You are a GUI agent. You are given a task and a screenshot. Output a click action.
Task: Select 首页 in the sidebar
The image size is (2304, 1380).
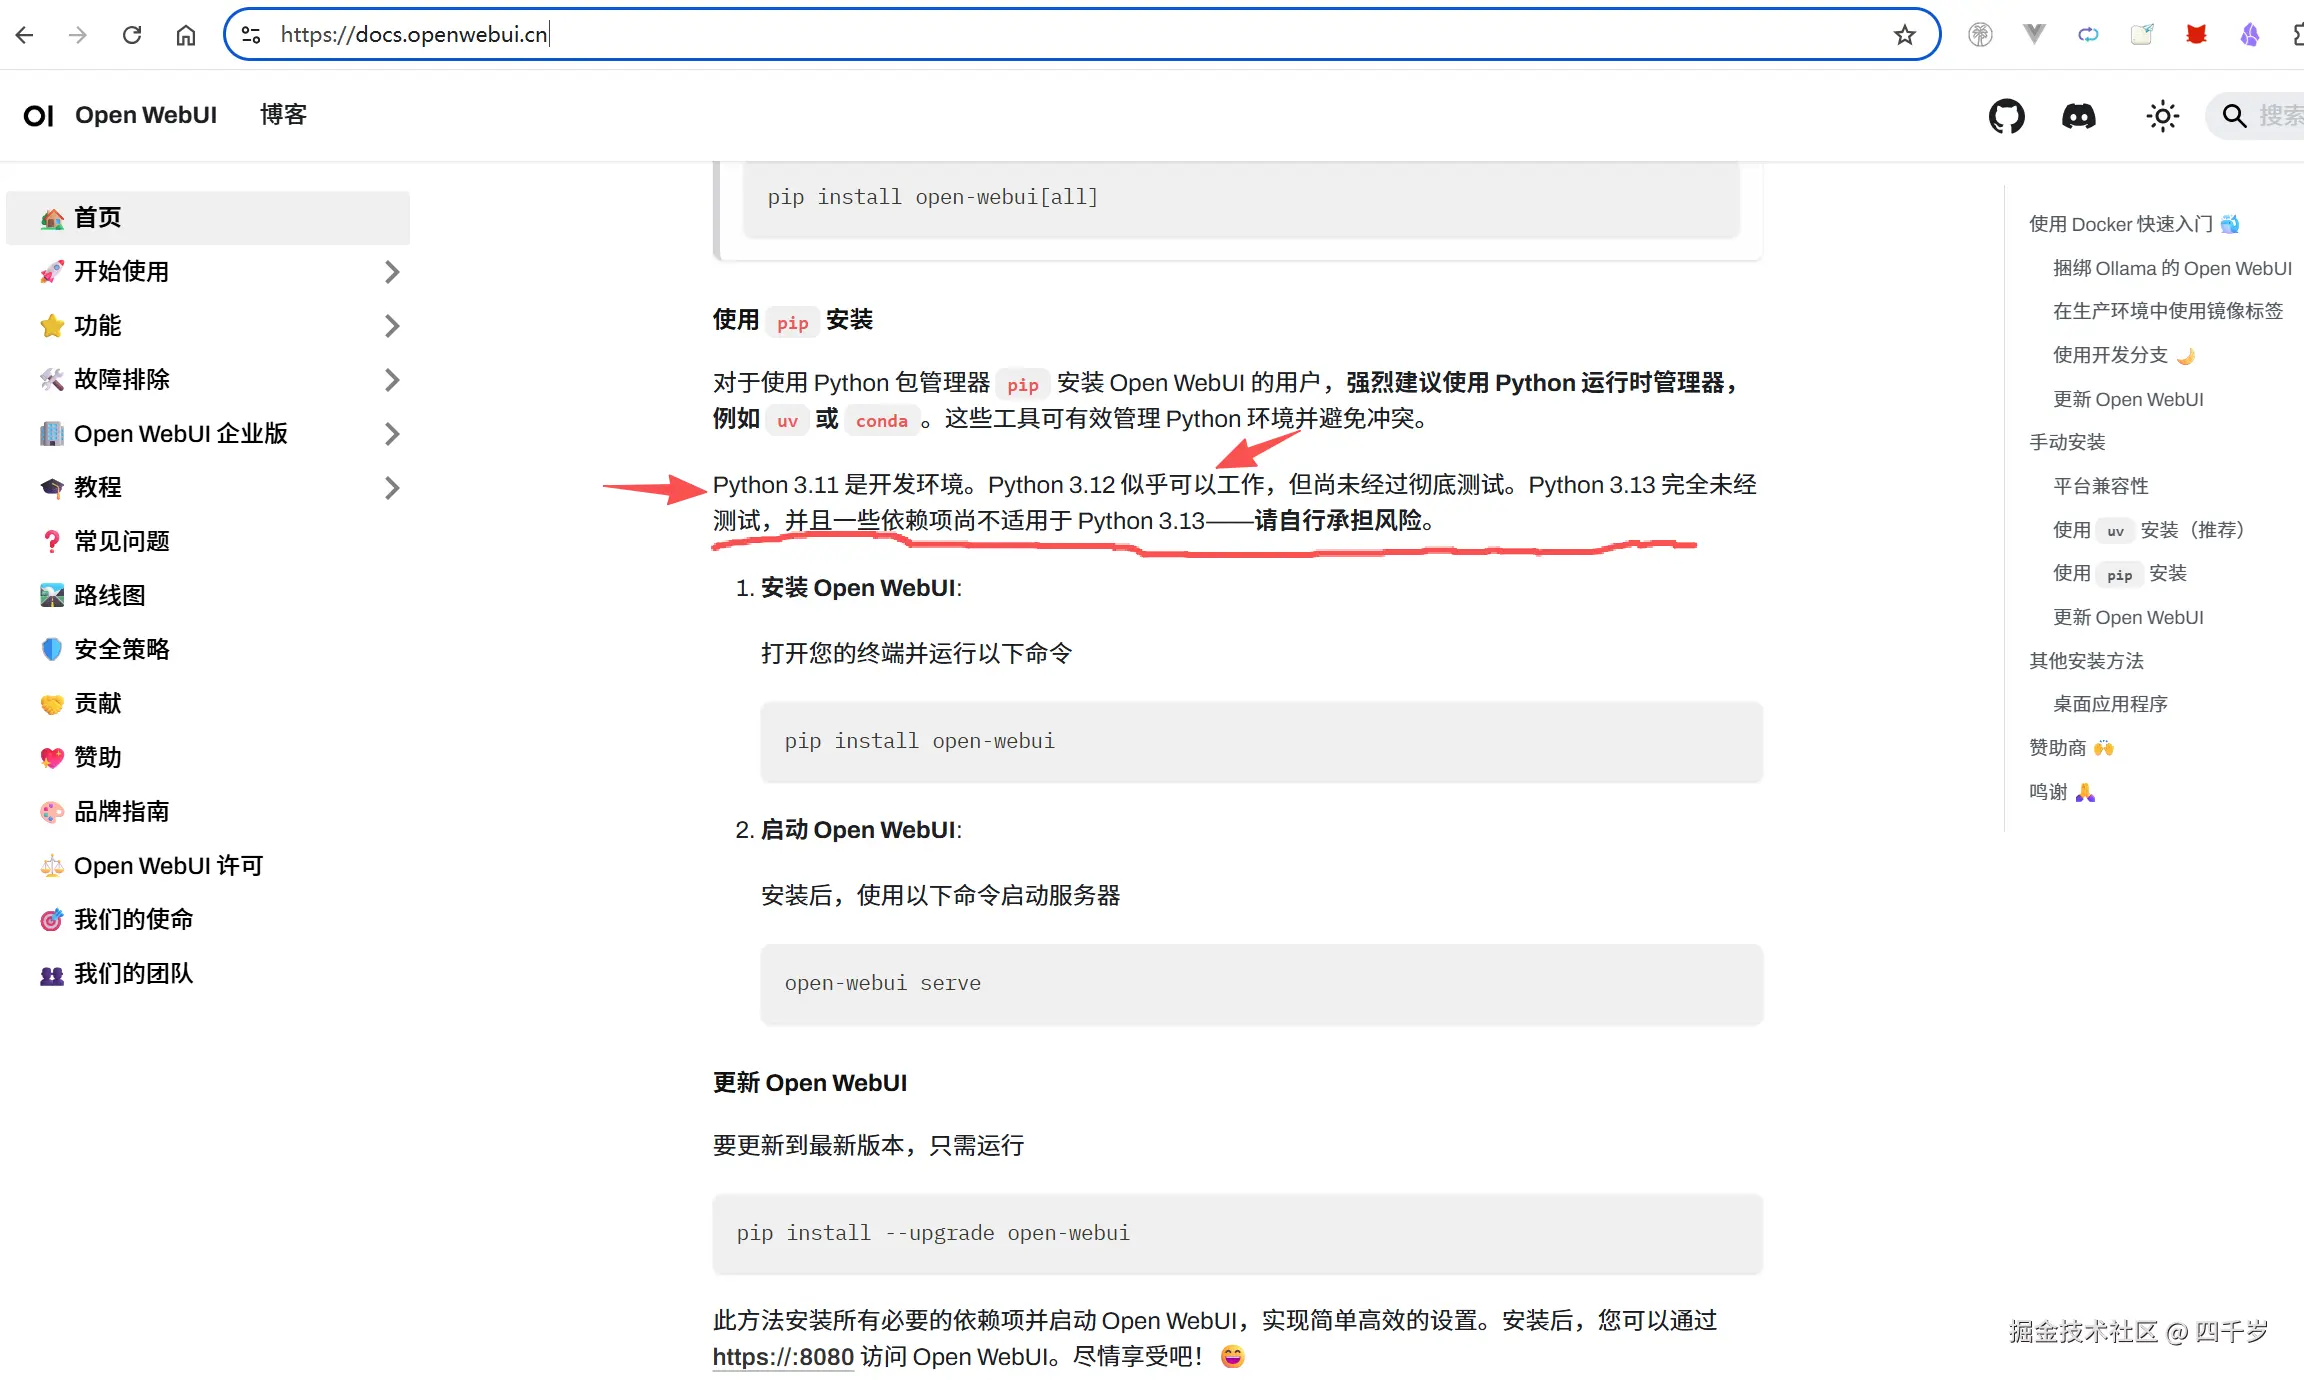(x=98, y=217)
